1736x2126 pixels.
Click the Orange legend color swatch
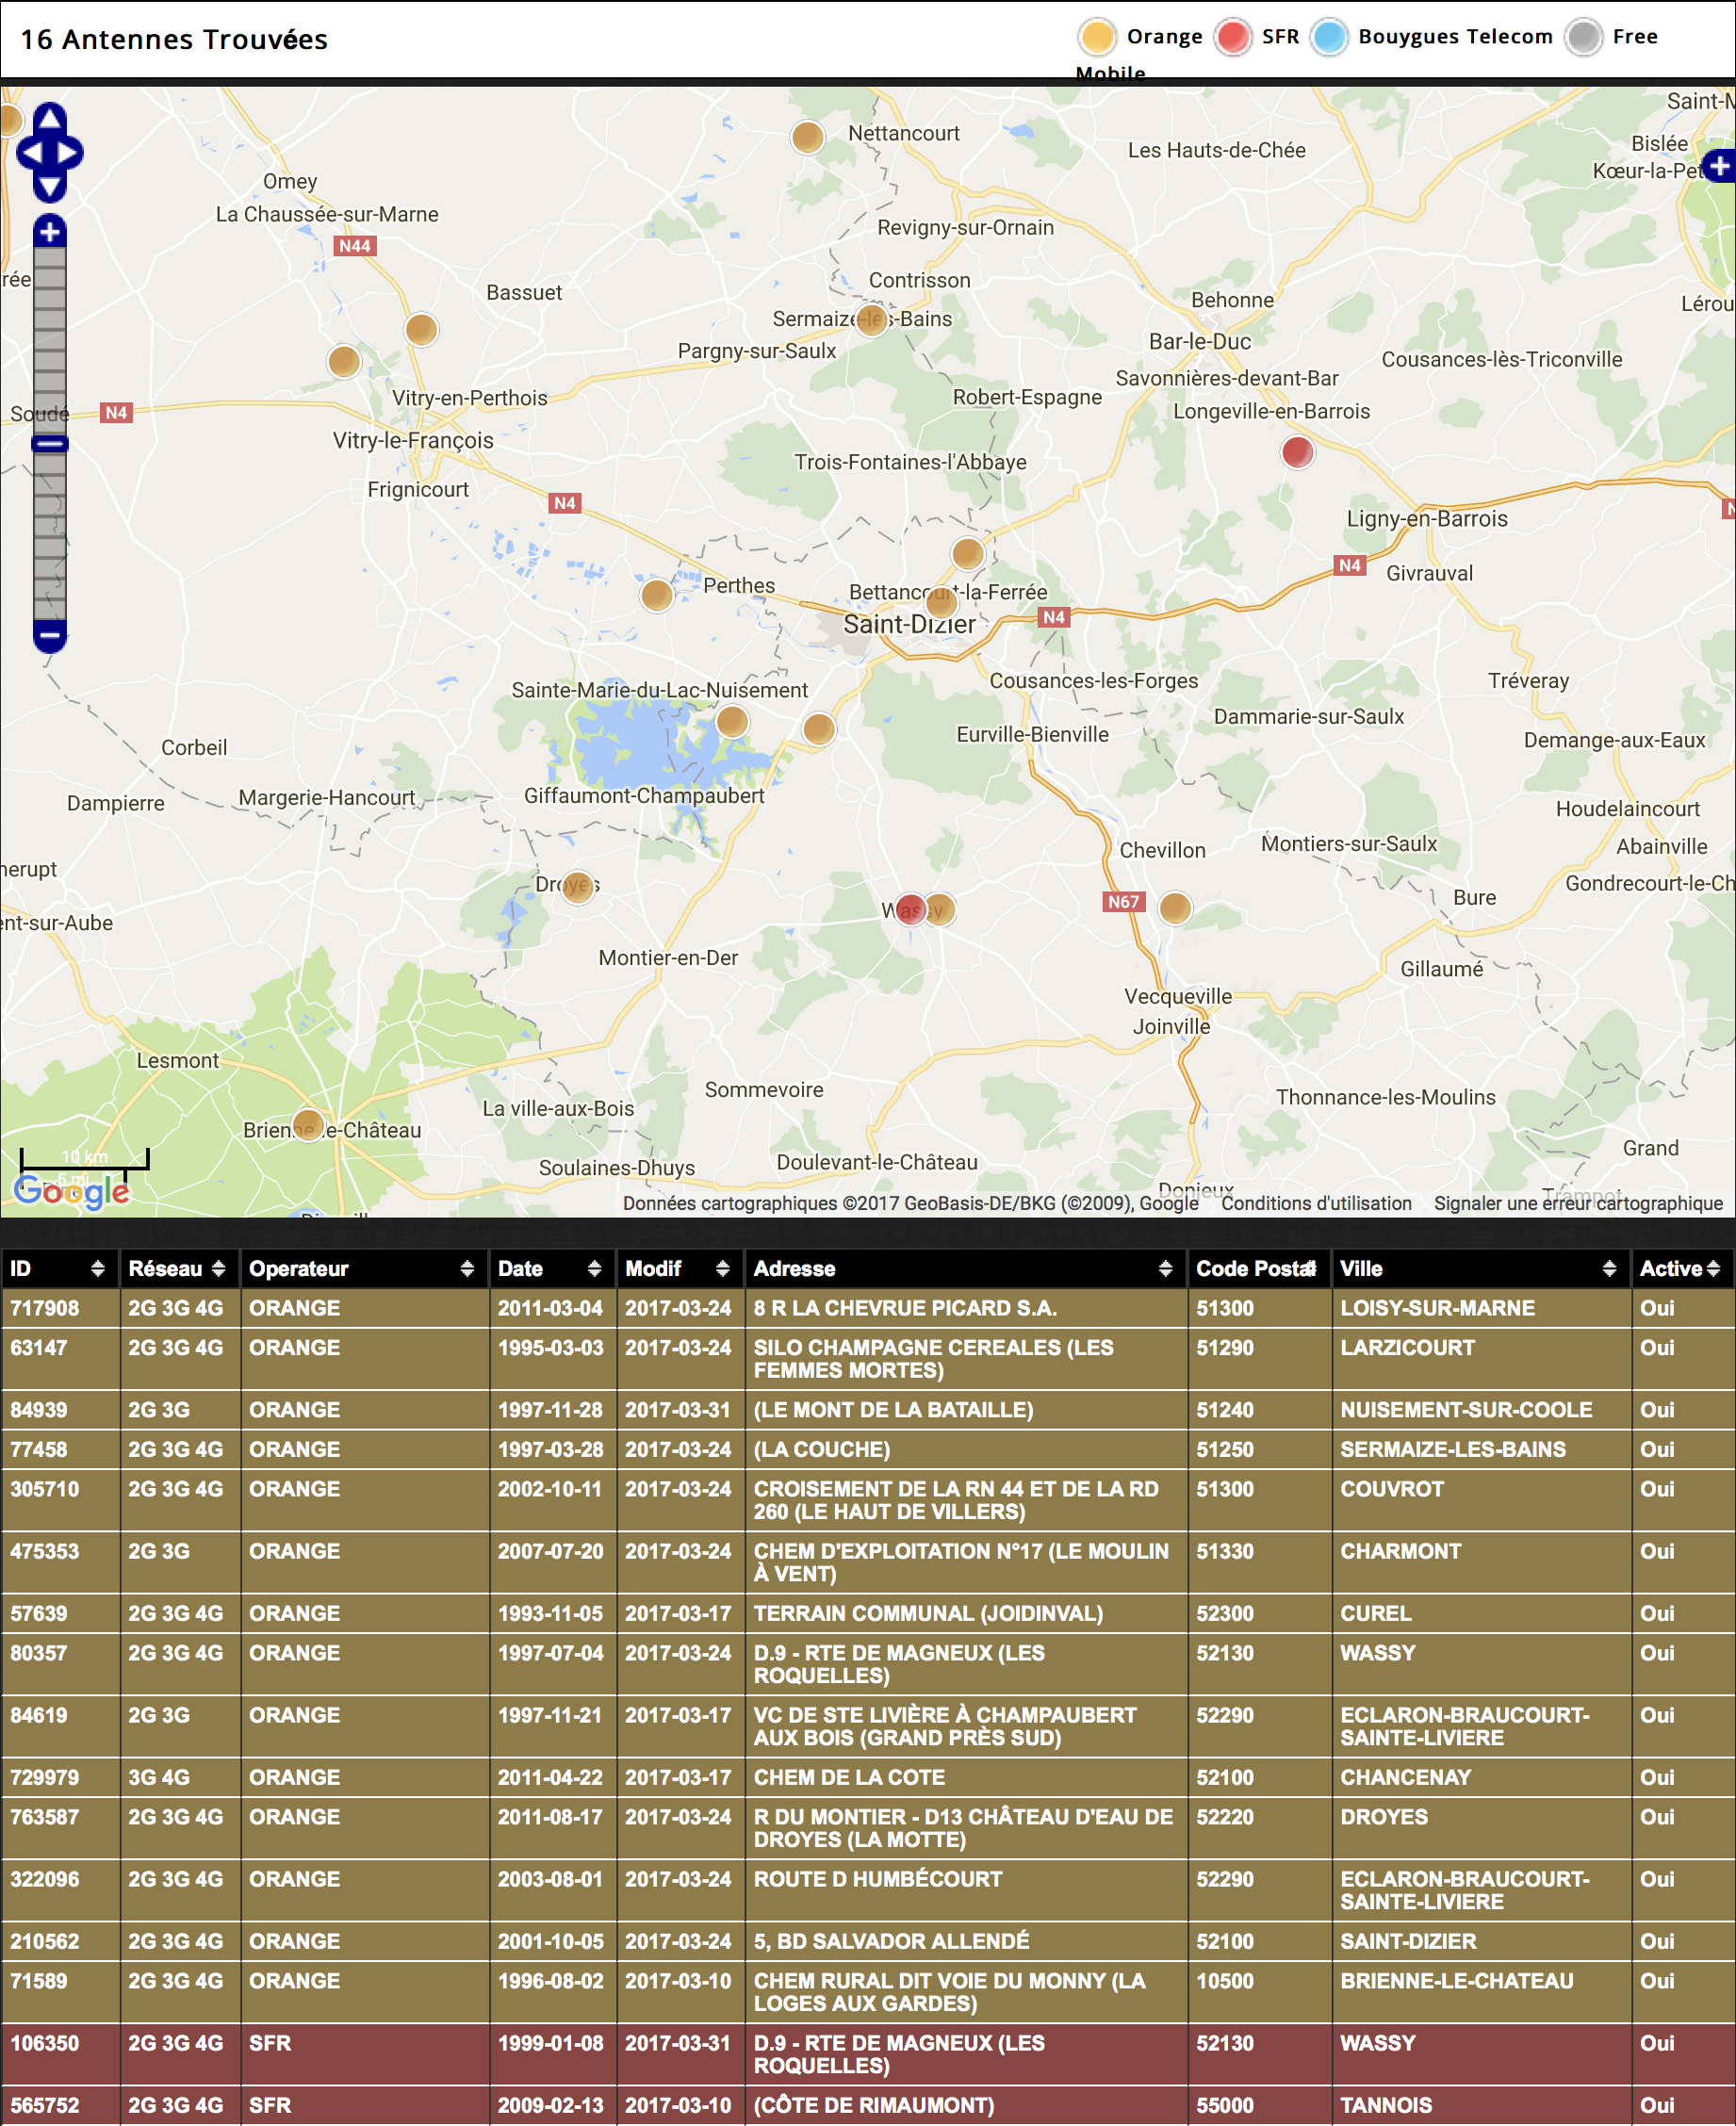[1097, 37]
